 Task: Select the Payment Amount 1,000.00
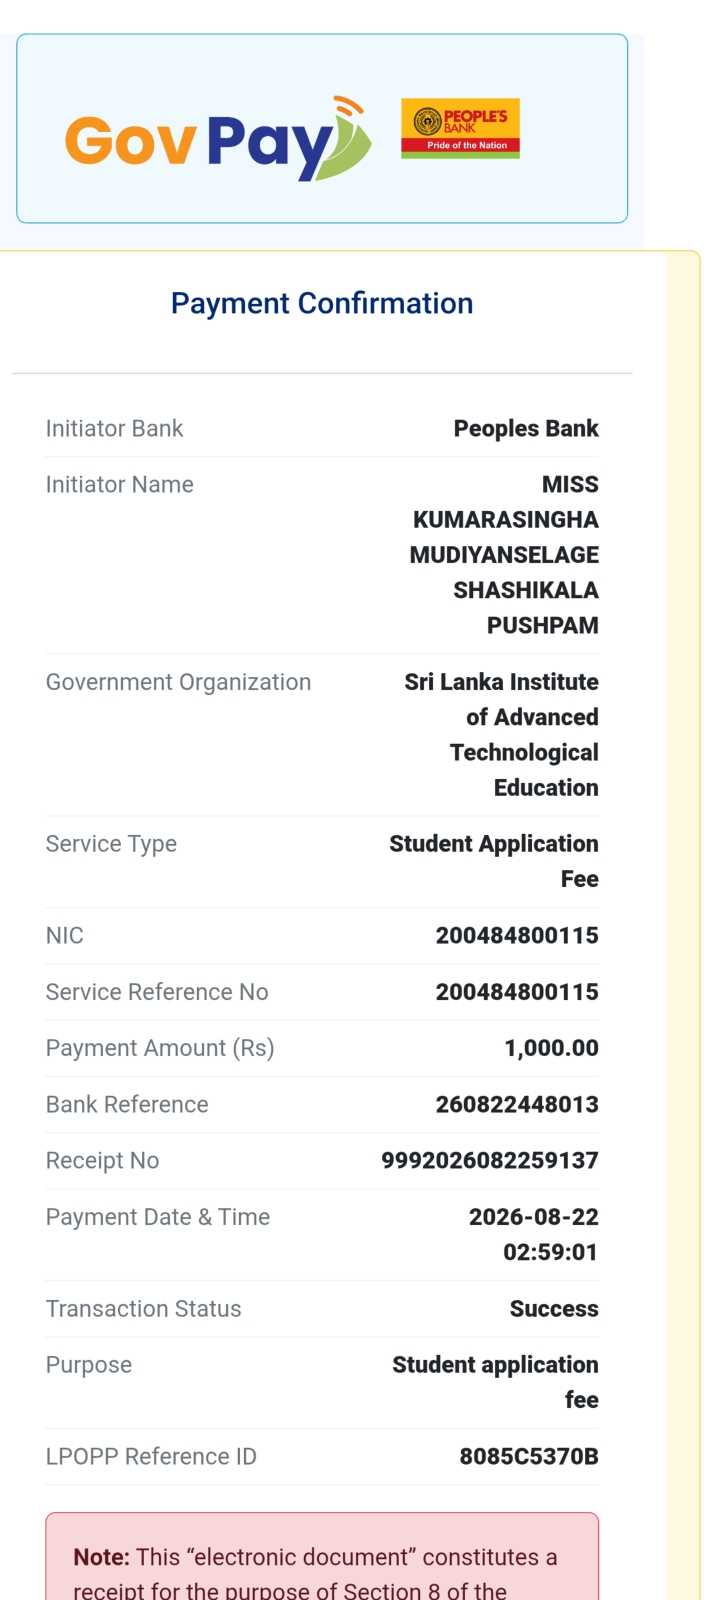(x=551, y=1048)
